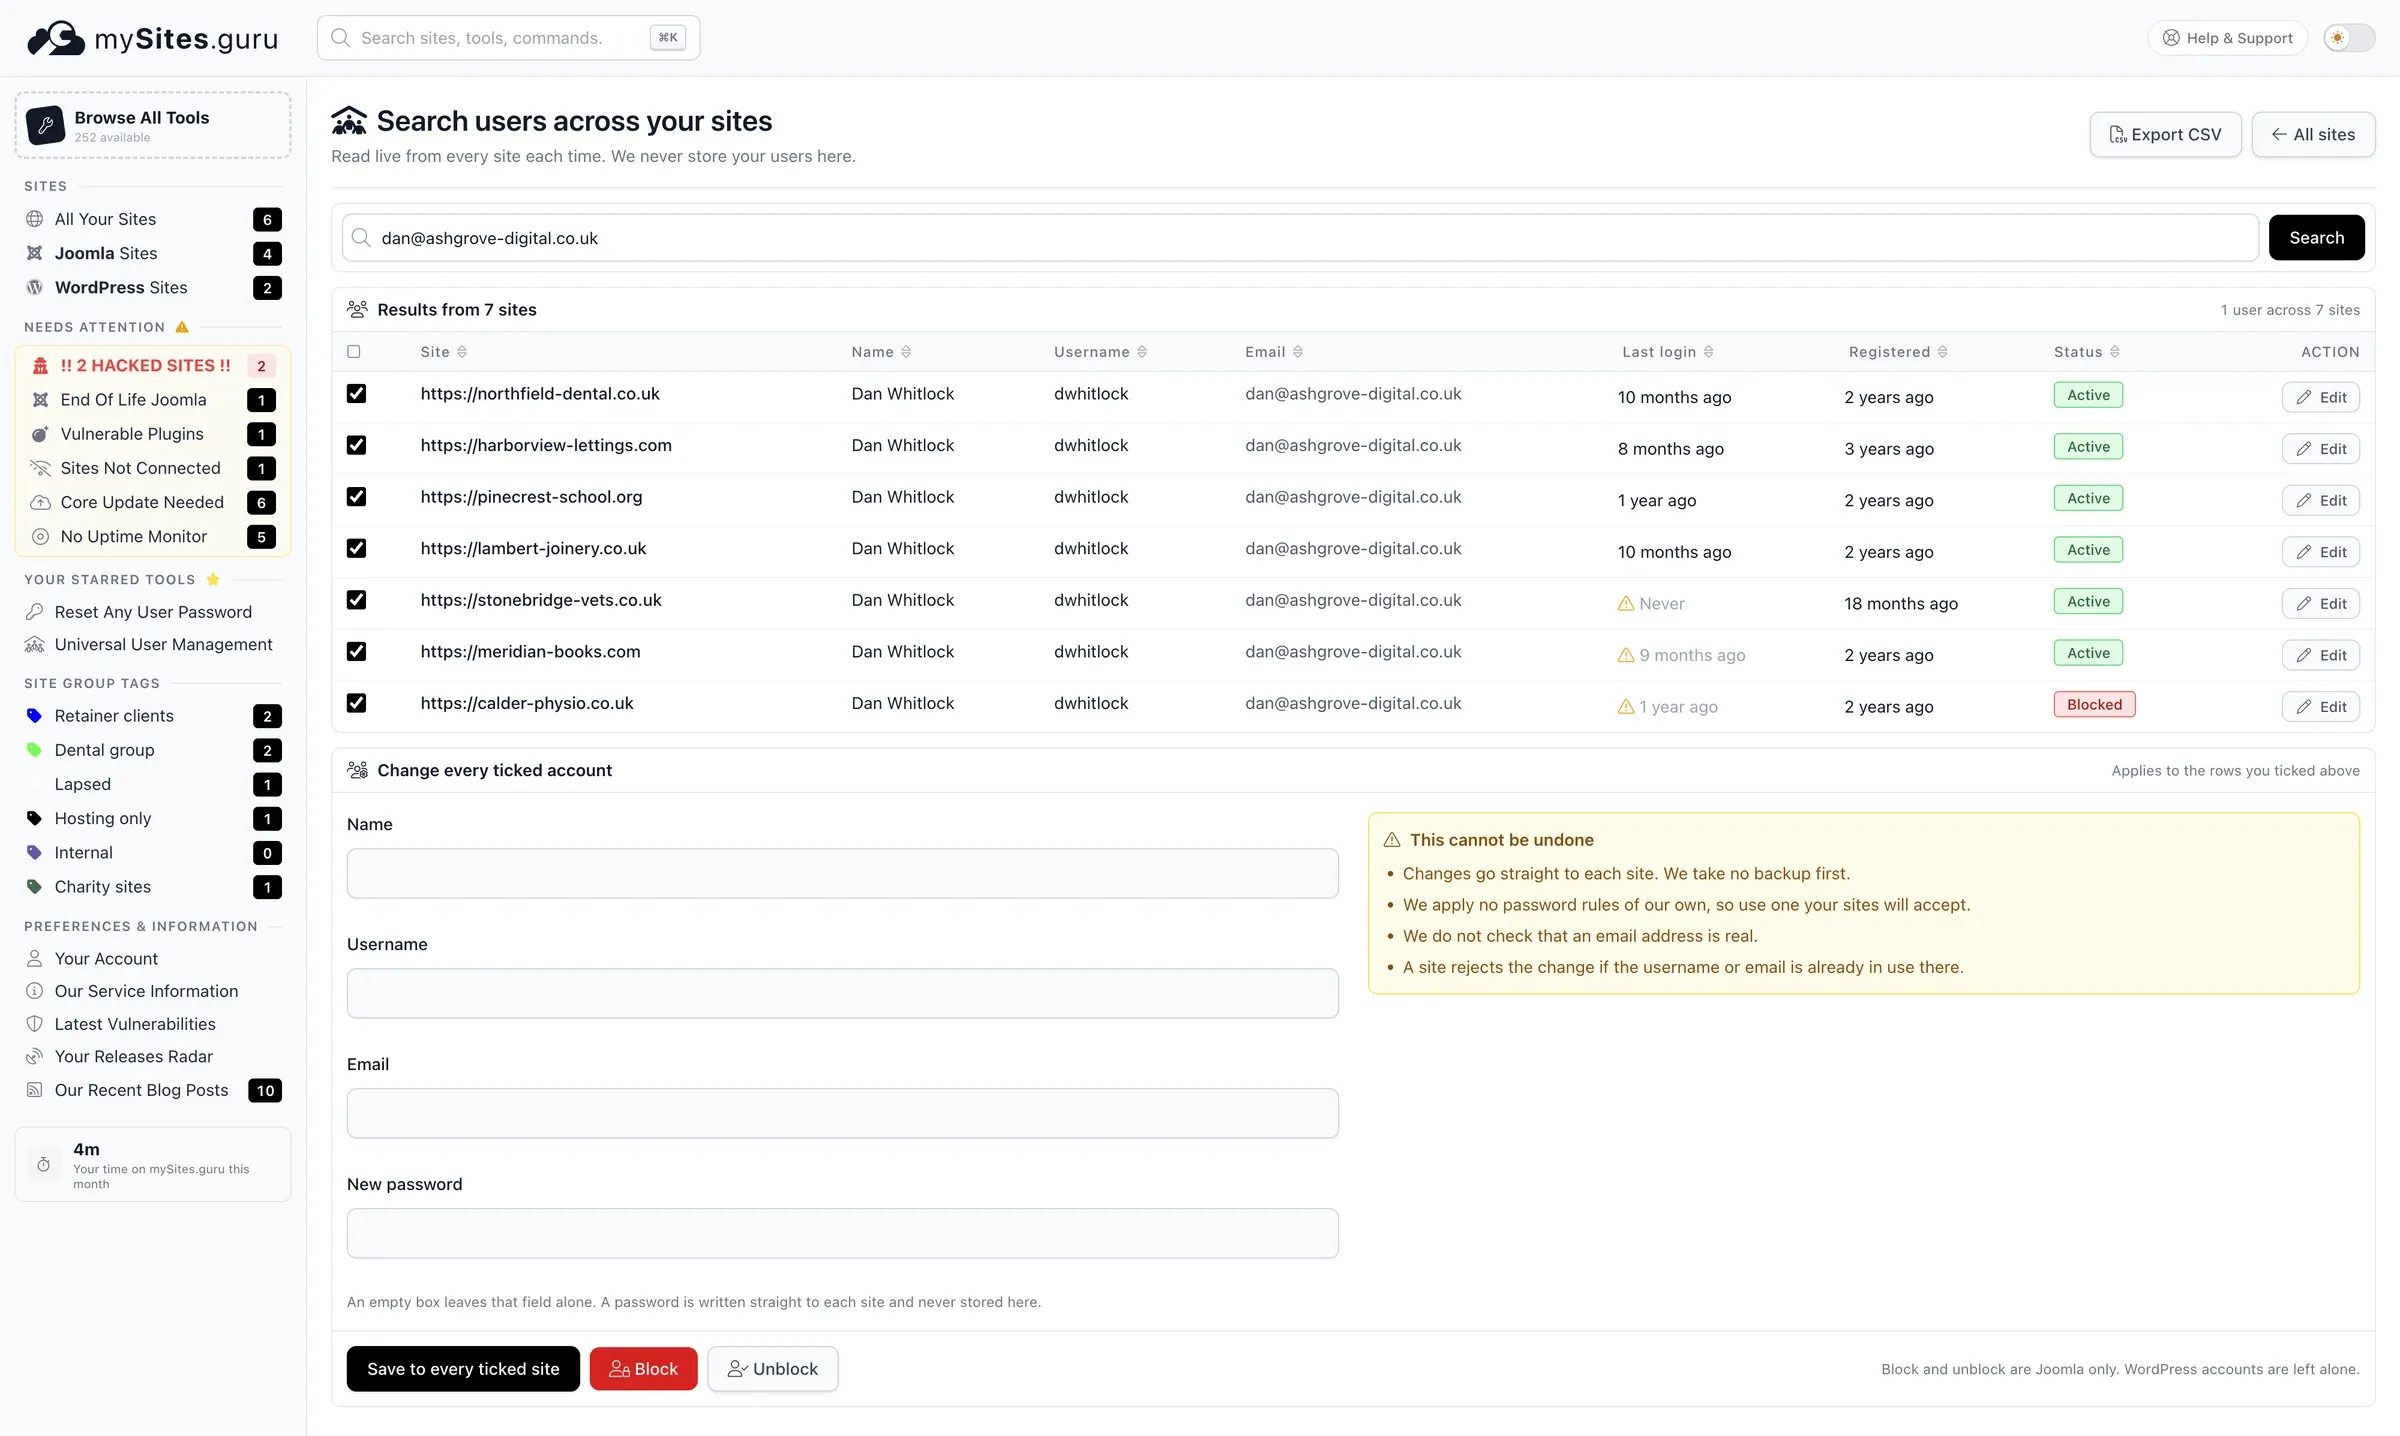
Task: Click the star icon next to Your Starred Tools
Action: (x=213, y=579)
